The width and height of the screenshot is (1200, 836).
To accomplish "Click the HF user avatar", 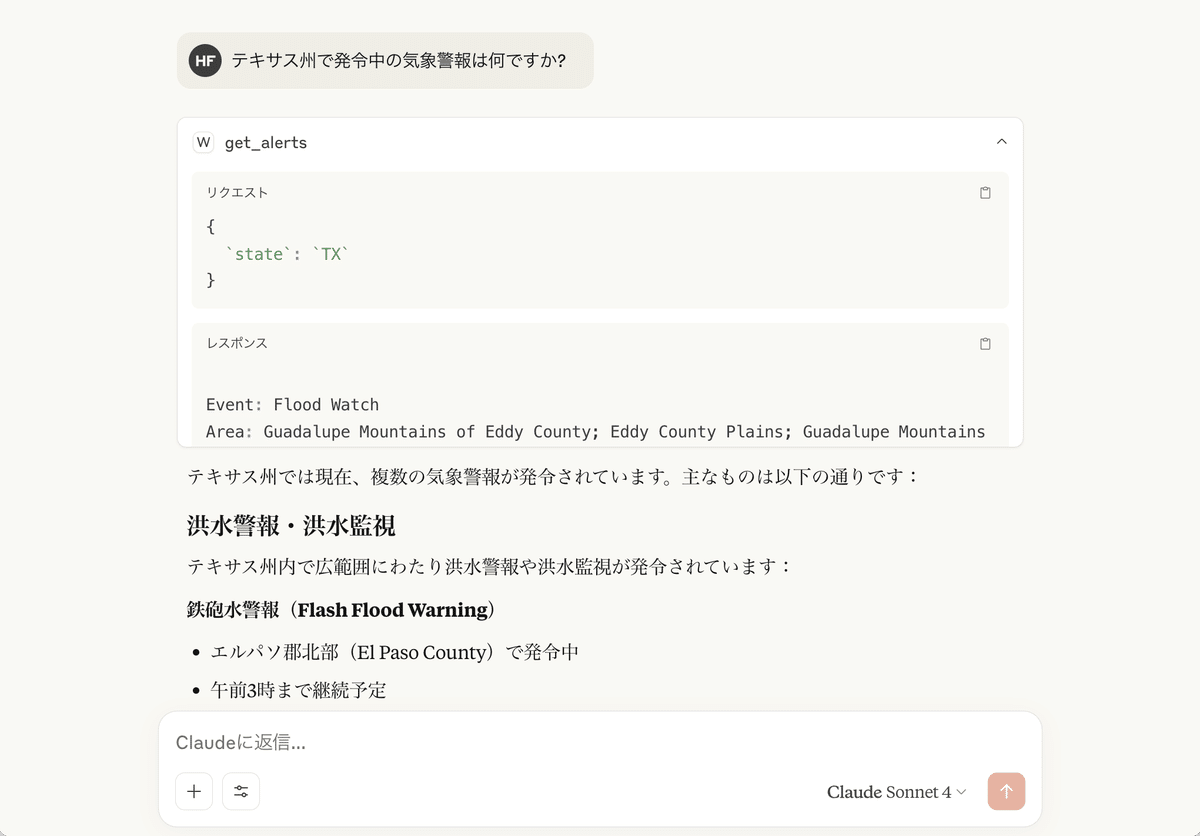I will (x=204, y=60).
